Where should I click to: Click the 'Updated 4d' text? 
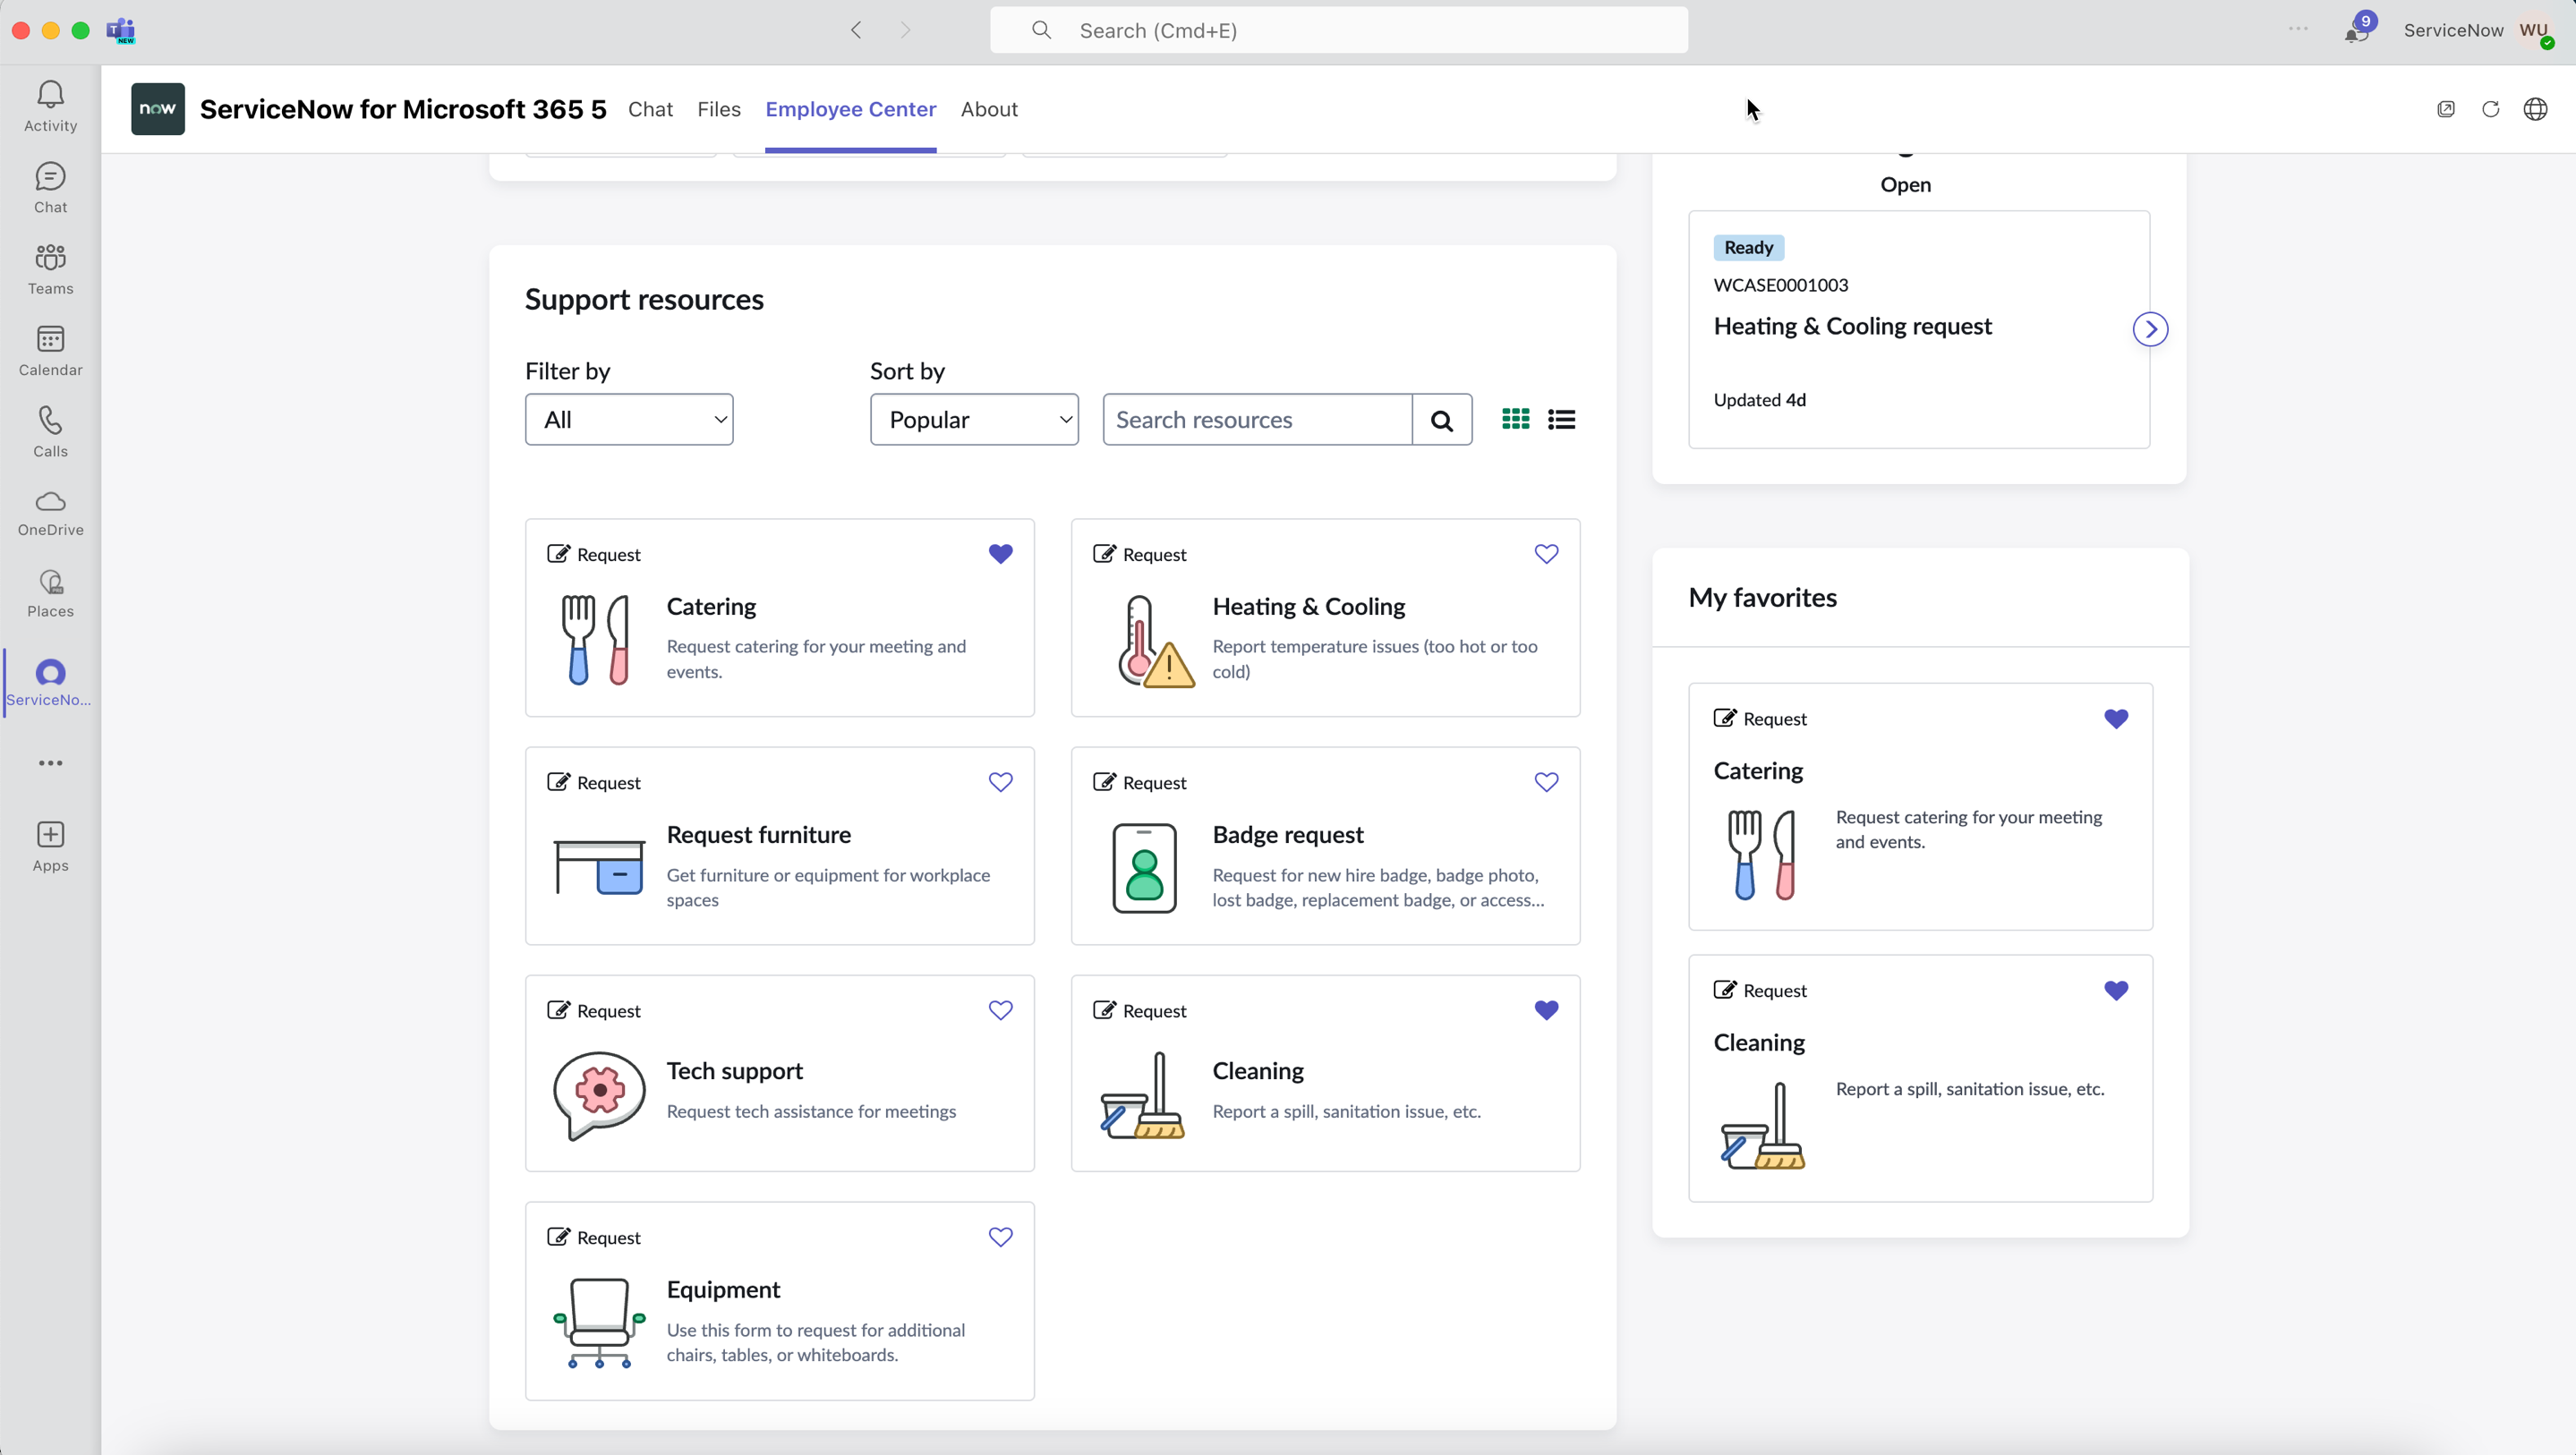[1759, 400]
